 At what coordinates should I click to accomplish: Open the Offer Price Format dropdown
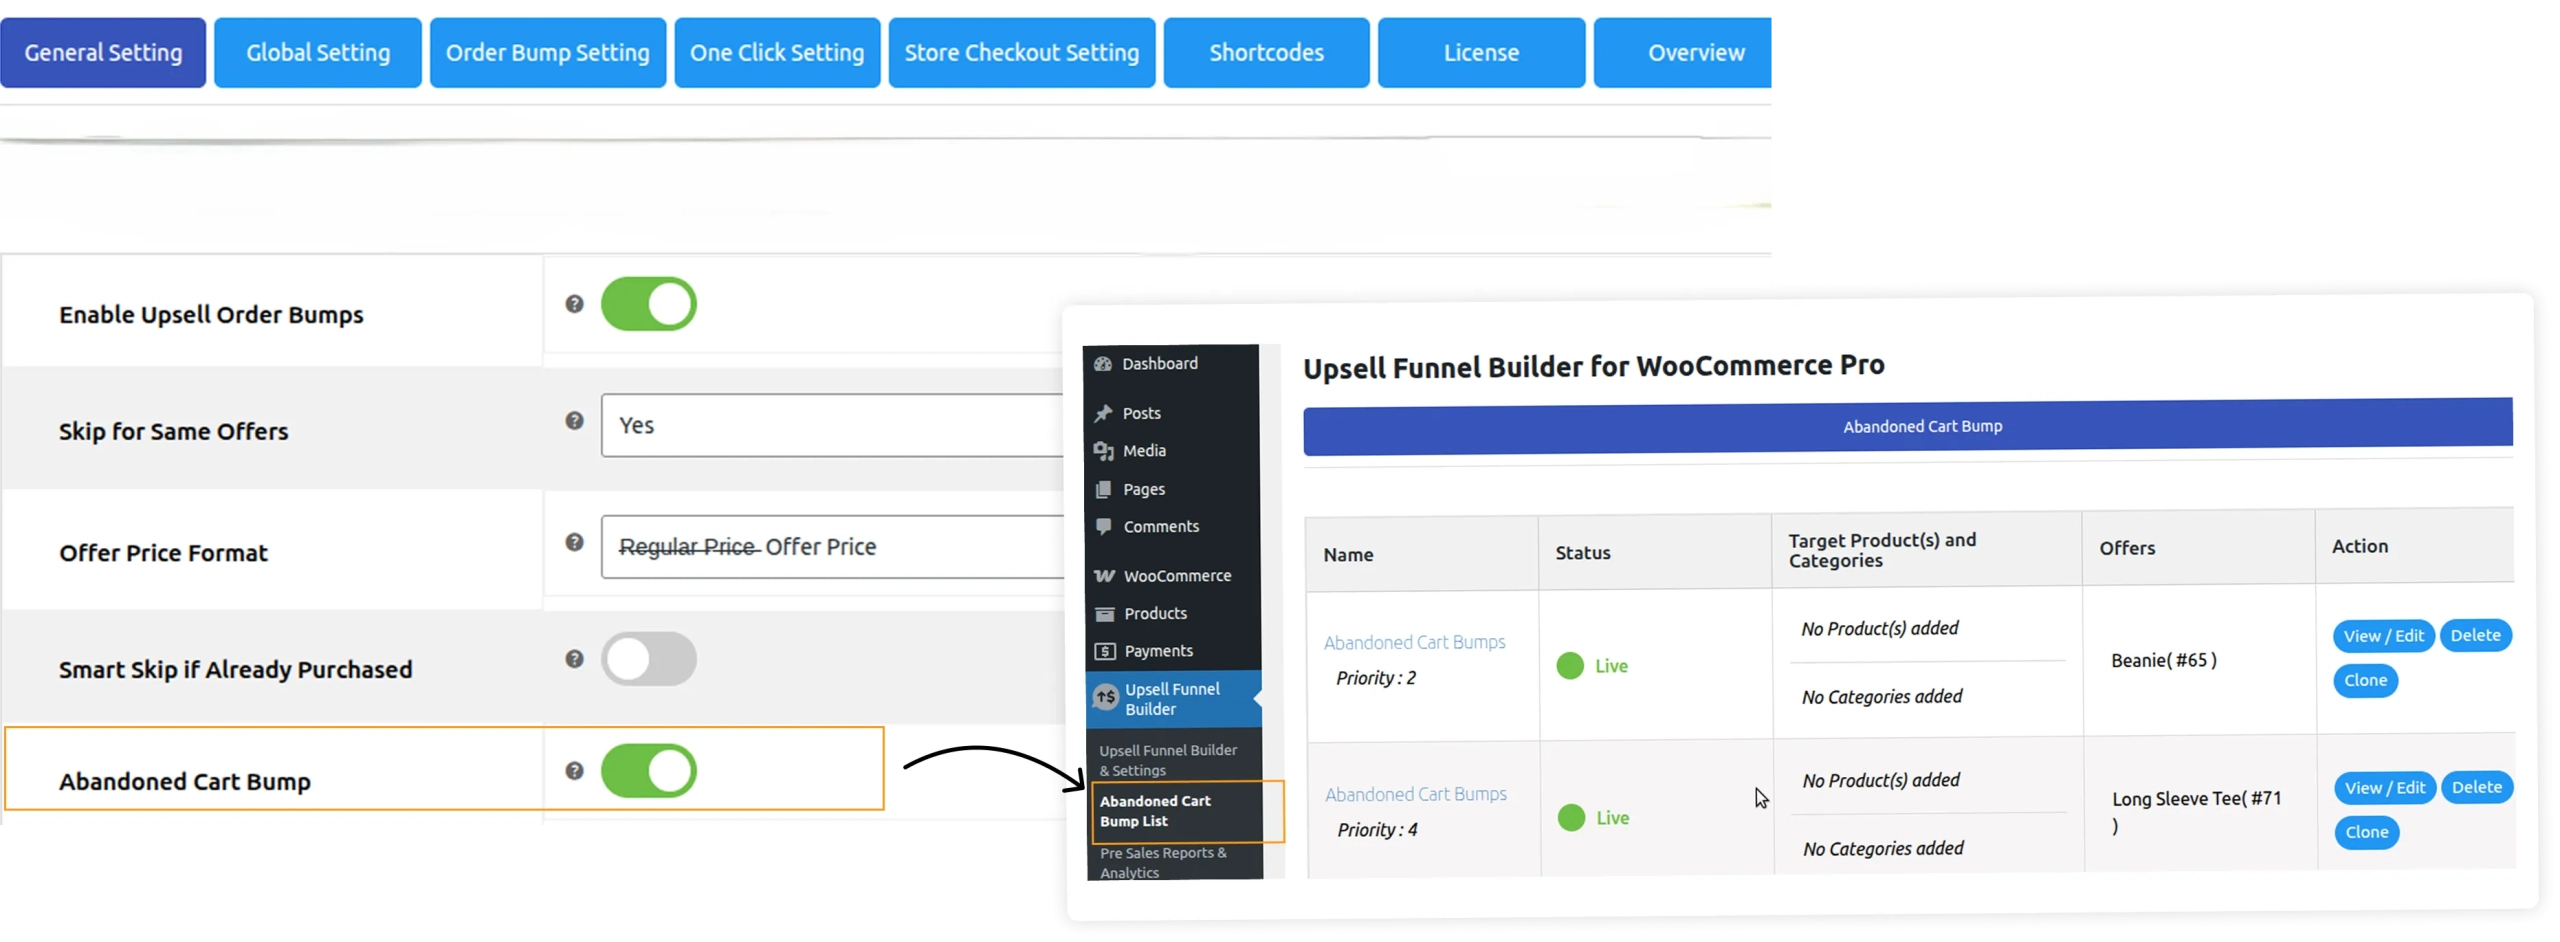pos(832,547)
